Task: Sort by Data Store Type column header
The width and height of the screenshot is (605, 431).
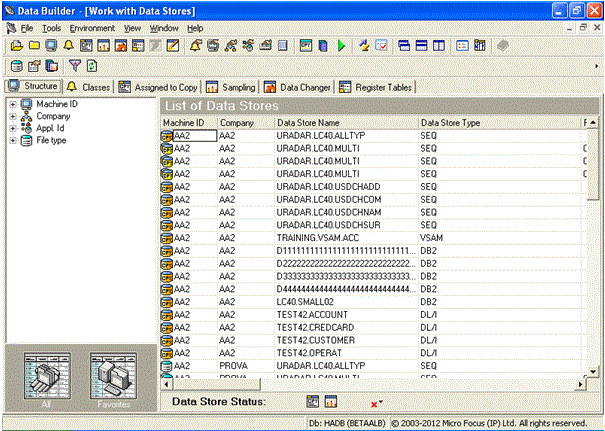Action: tap(450, 122)
